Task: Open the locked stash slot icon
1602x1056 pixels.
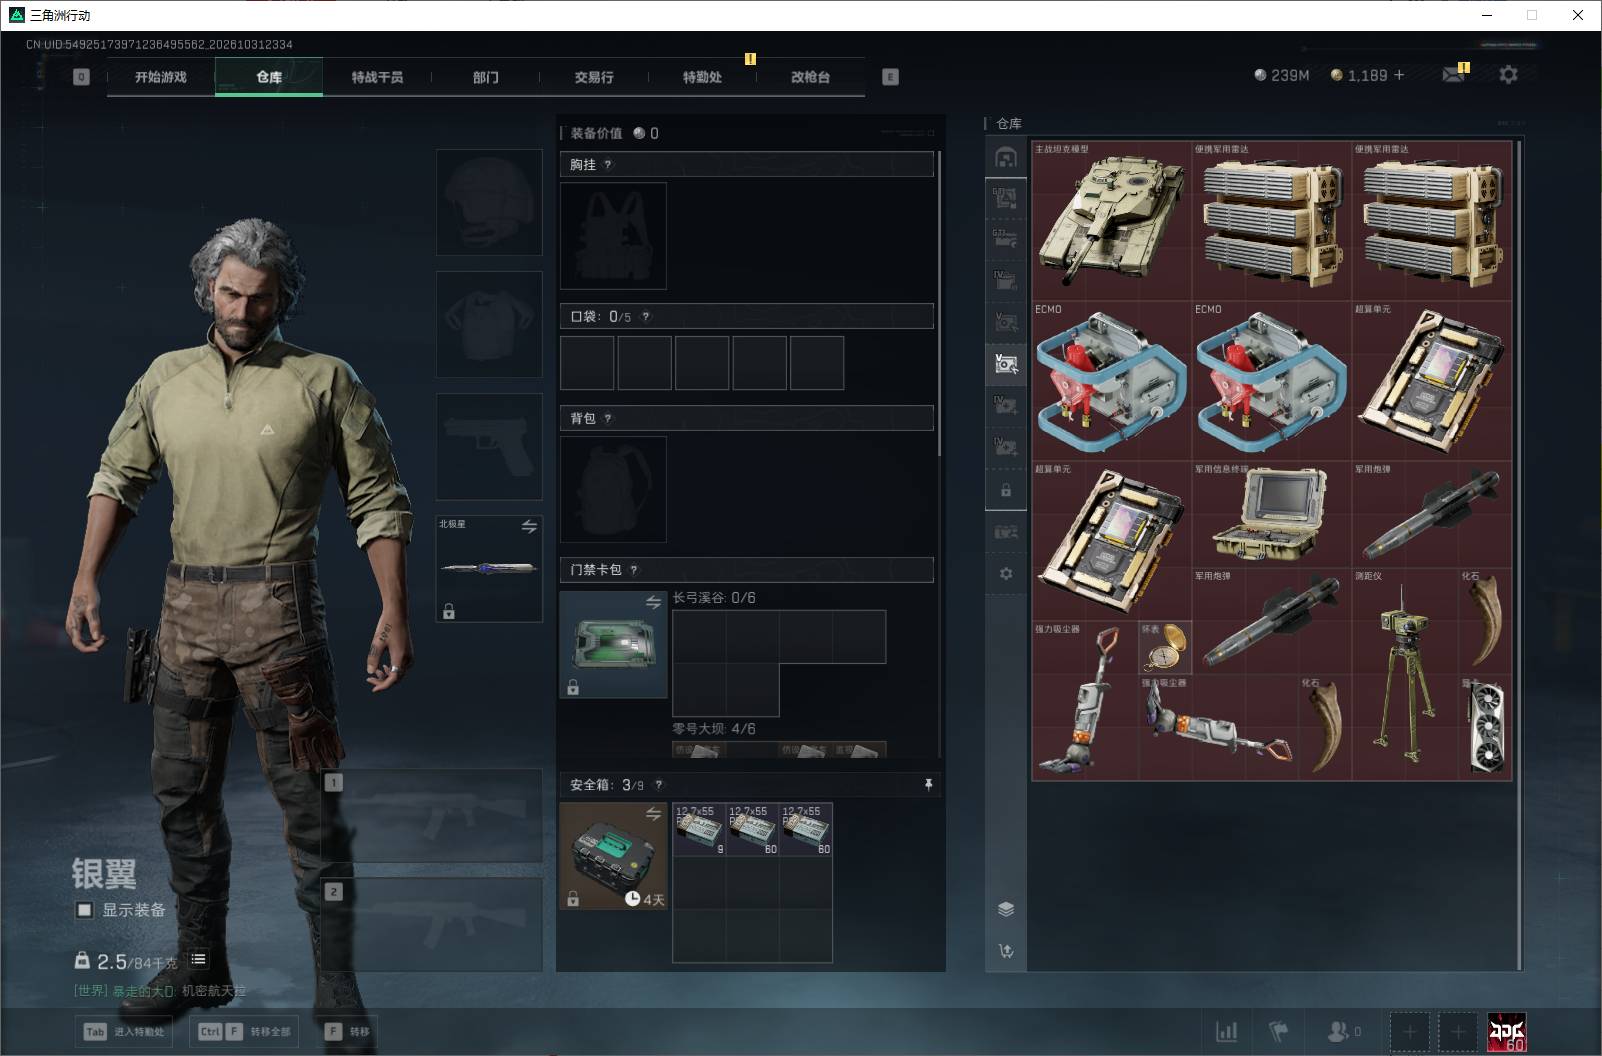Action: [x=1006, y=490]
